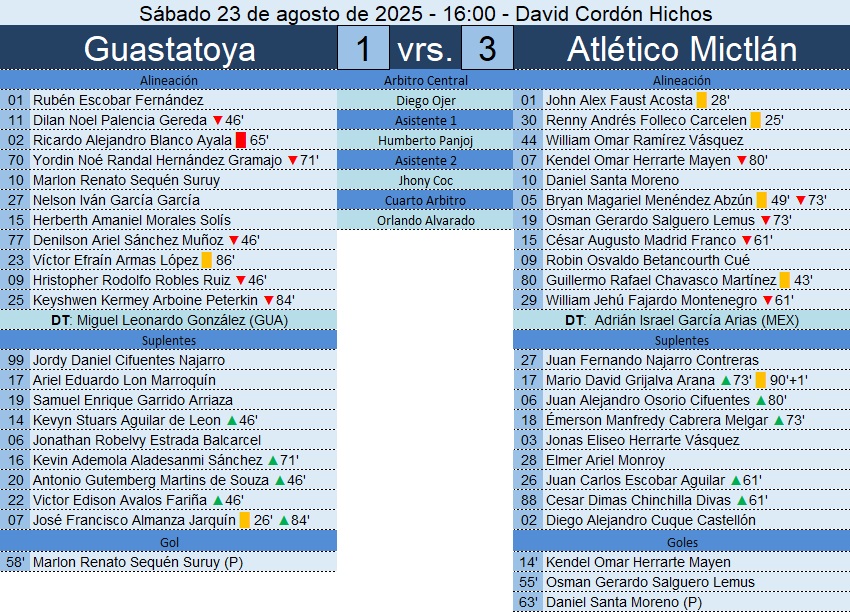Click the yellow card beside John Alex Faust Acosta
Screen dimensions: 850x612
(x=702, y=100)
